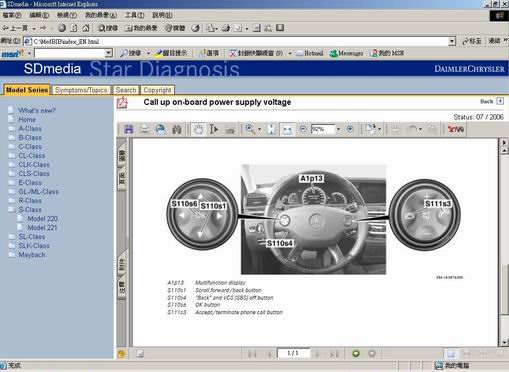This screenshot has width=509, height=372.
Task: Open the zoom percentage dropdown arrow
Action: (338, 129)
